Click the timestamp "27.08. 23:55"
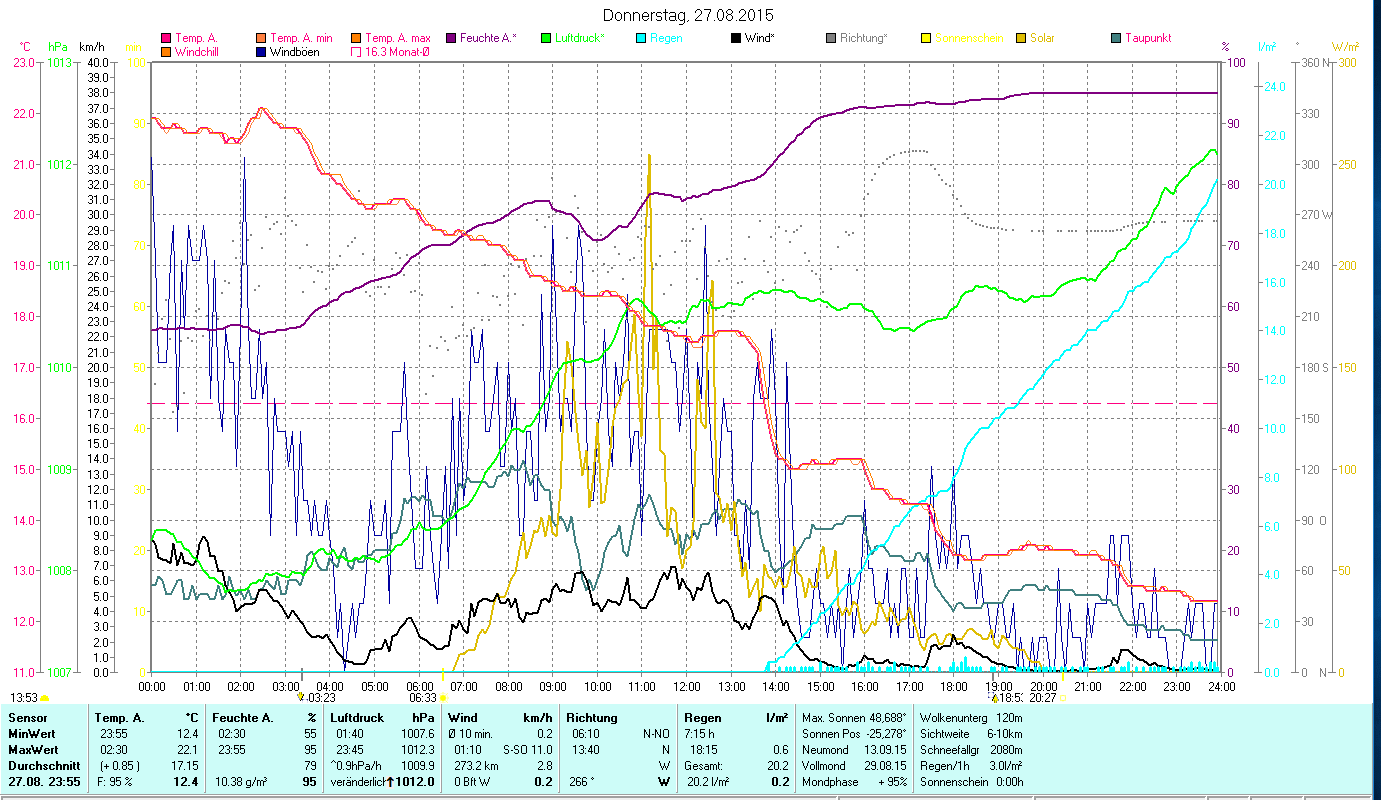1381x800 pixels. coord(44,782)
